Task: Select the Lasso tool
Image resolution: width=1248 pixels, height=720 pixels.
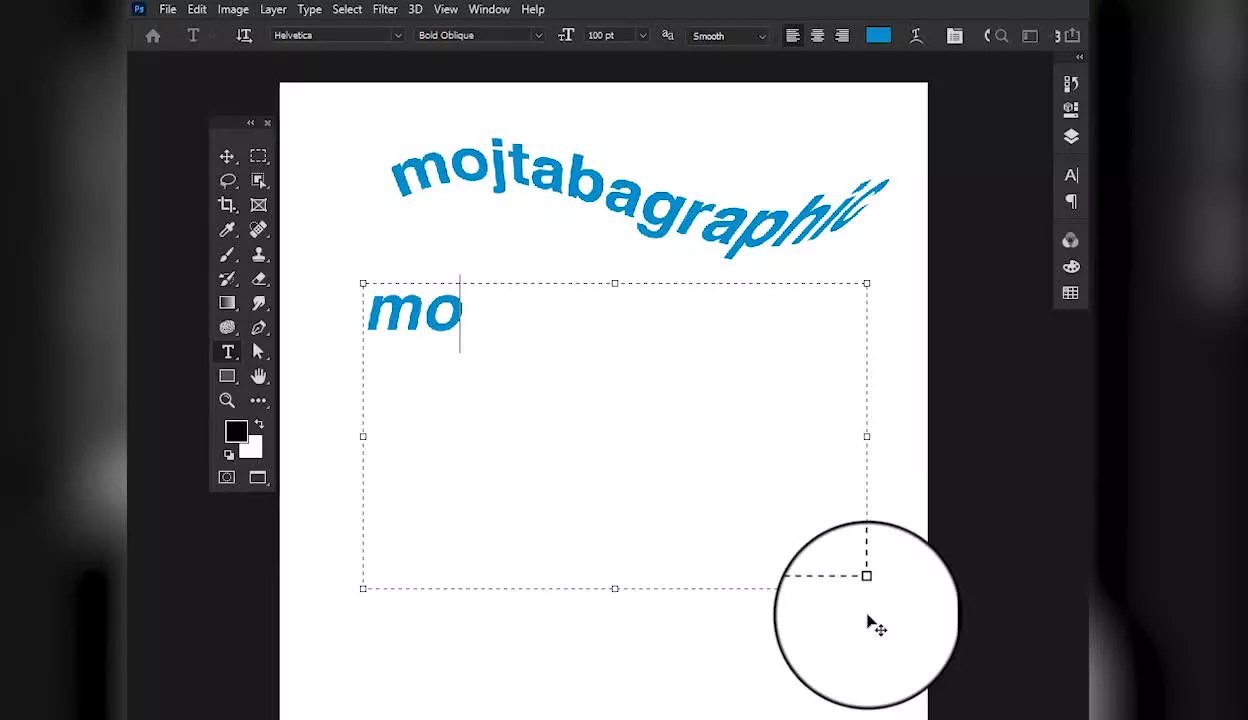Action: 227,181
